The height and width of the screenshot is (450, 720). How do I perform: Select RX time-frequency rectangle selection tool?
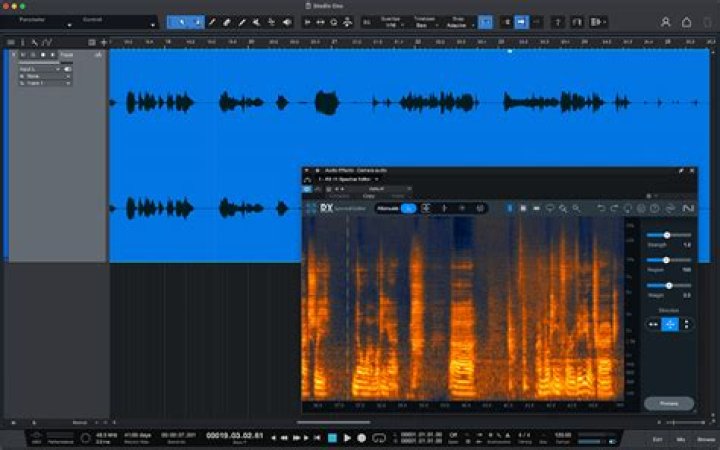[x=523, y=208]
